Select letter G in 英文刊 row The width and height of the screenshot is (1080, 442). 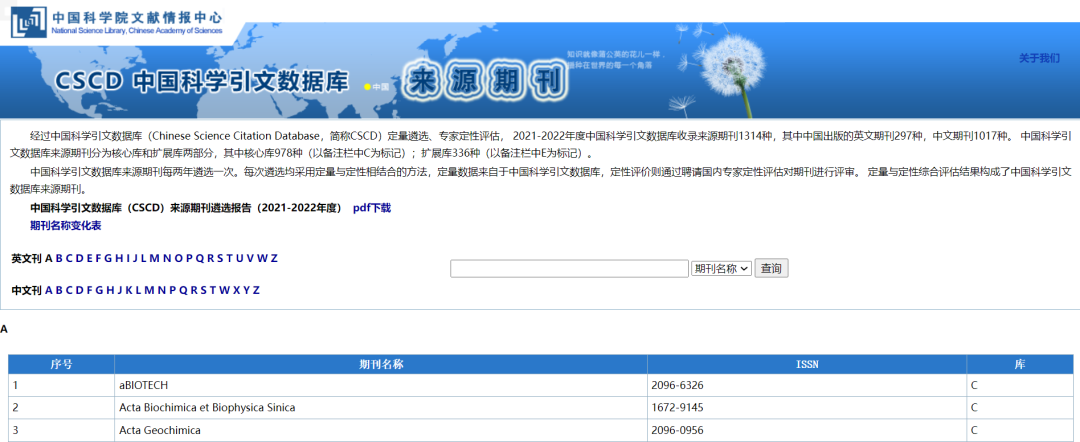(108, 258)
